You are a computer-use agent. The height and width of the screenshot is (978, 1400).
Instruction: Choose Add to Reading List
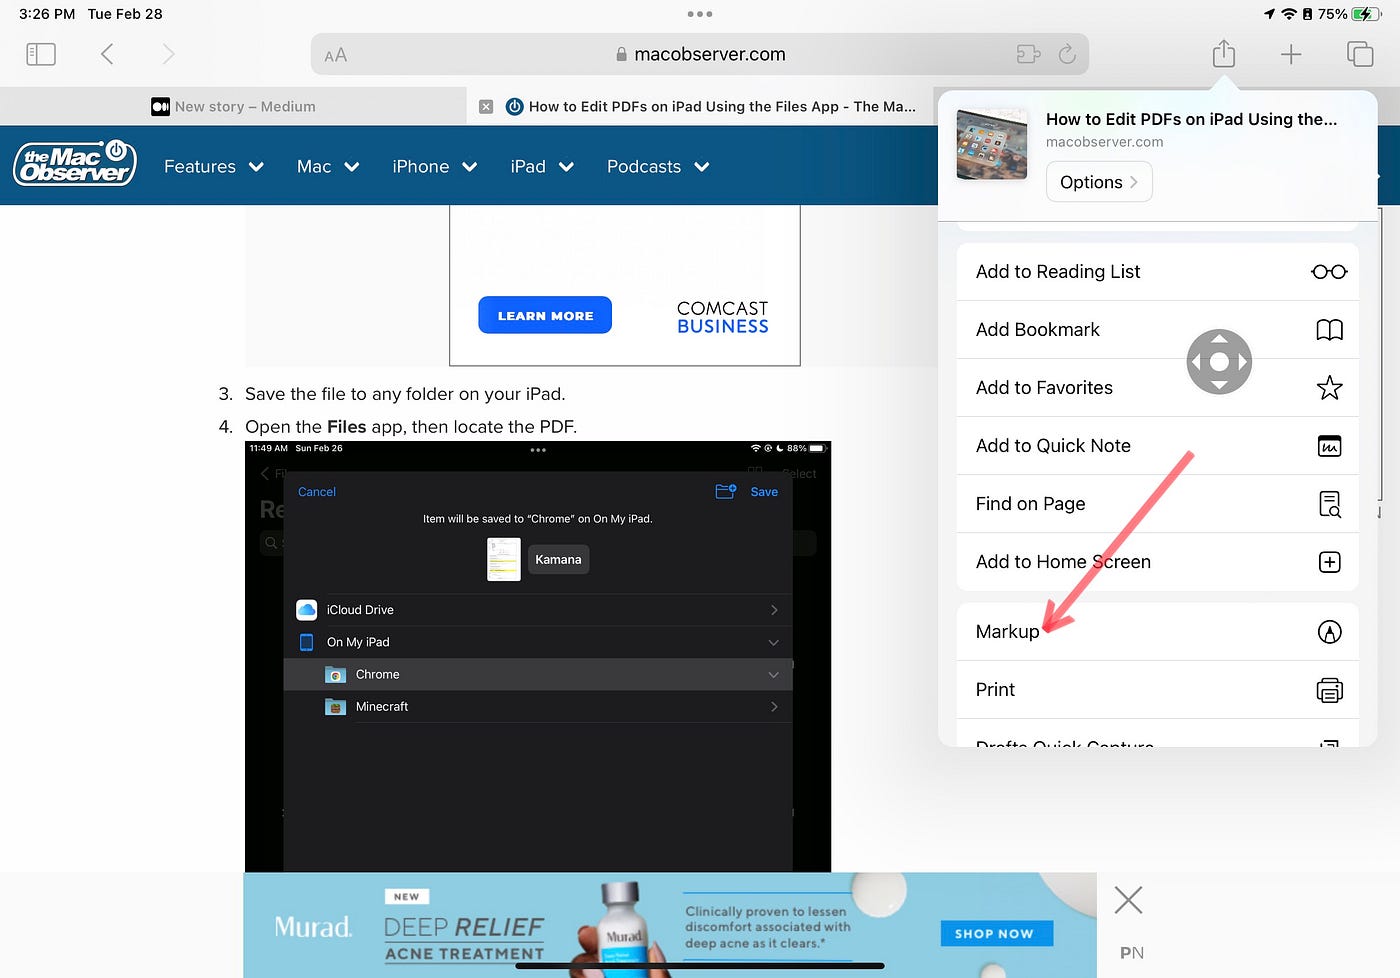tap(1157, 272)
